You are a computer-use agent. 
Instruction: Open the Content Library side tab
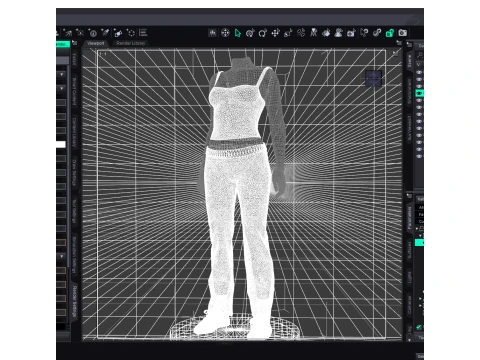(x=74, y=132)
